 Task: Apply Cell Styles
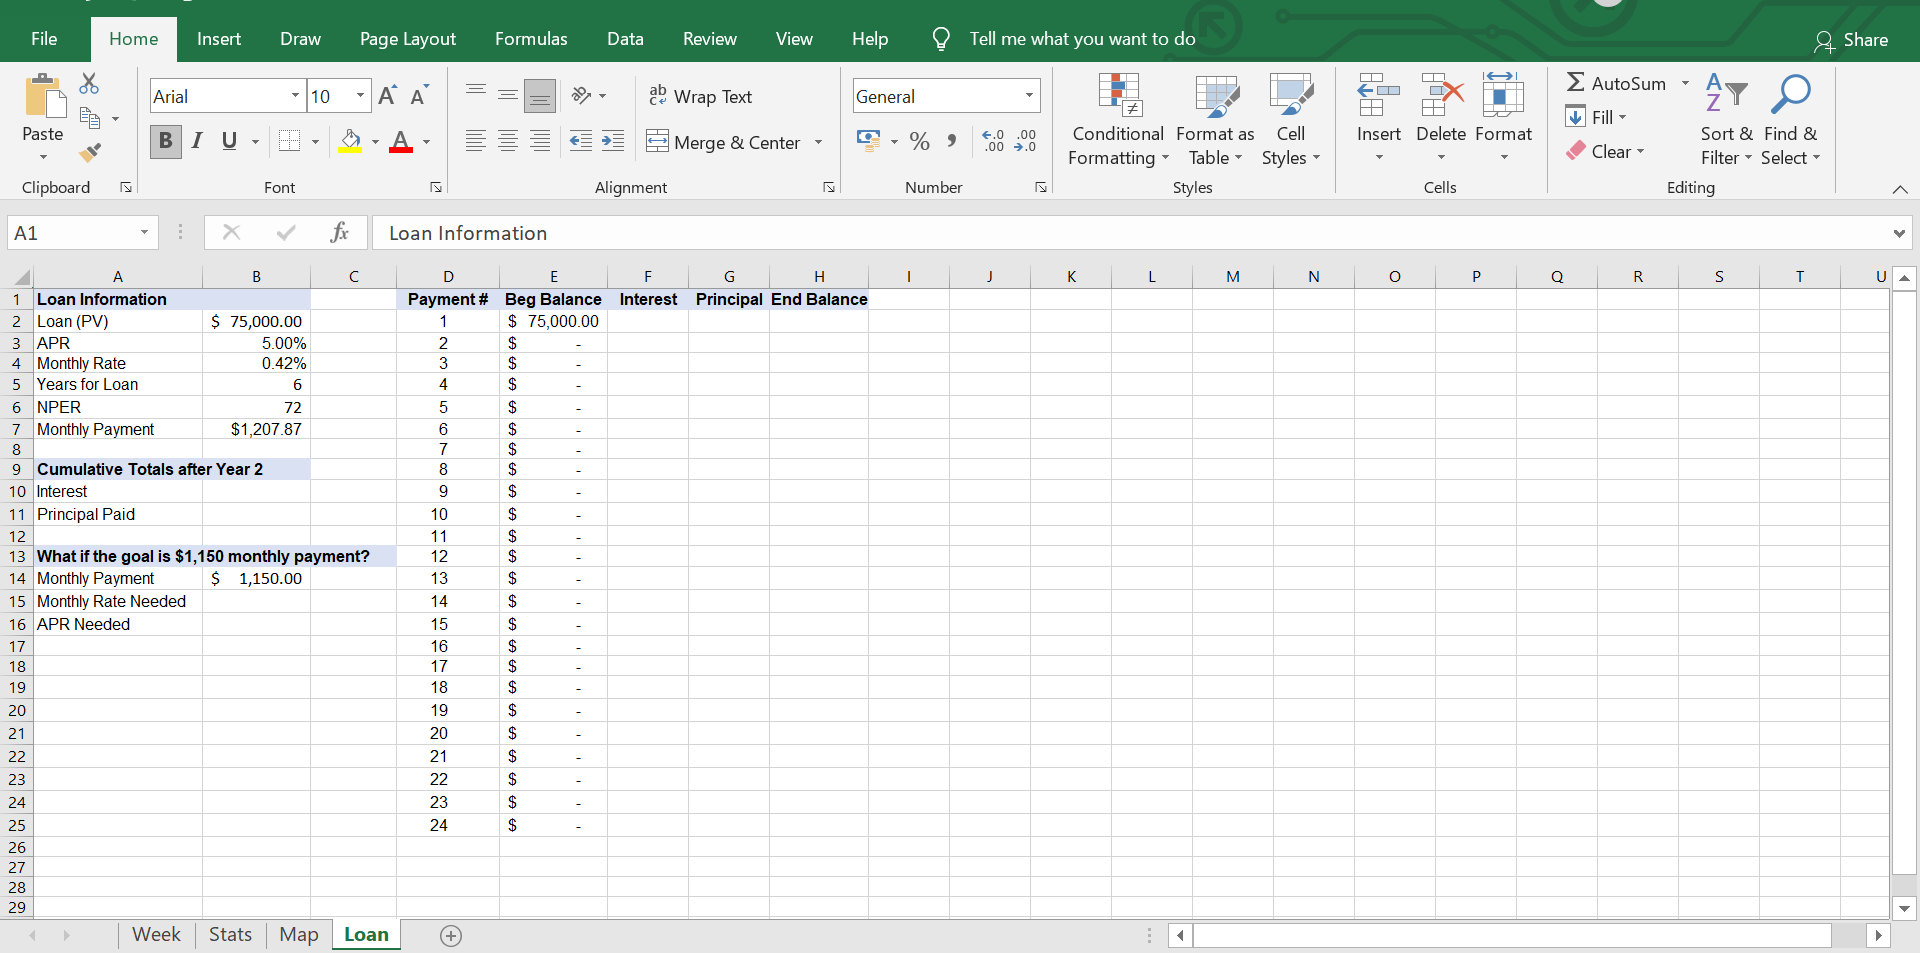1291,117
